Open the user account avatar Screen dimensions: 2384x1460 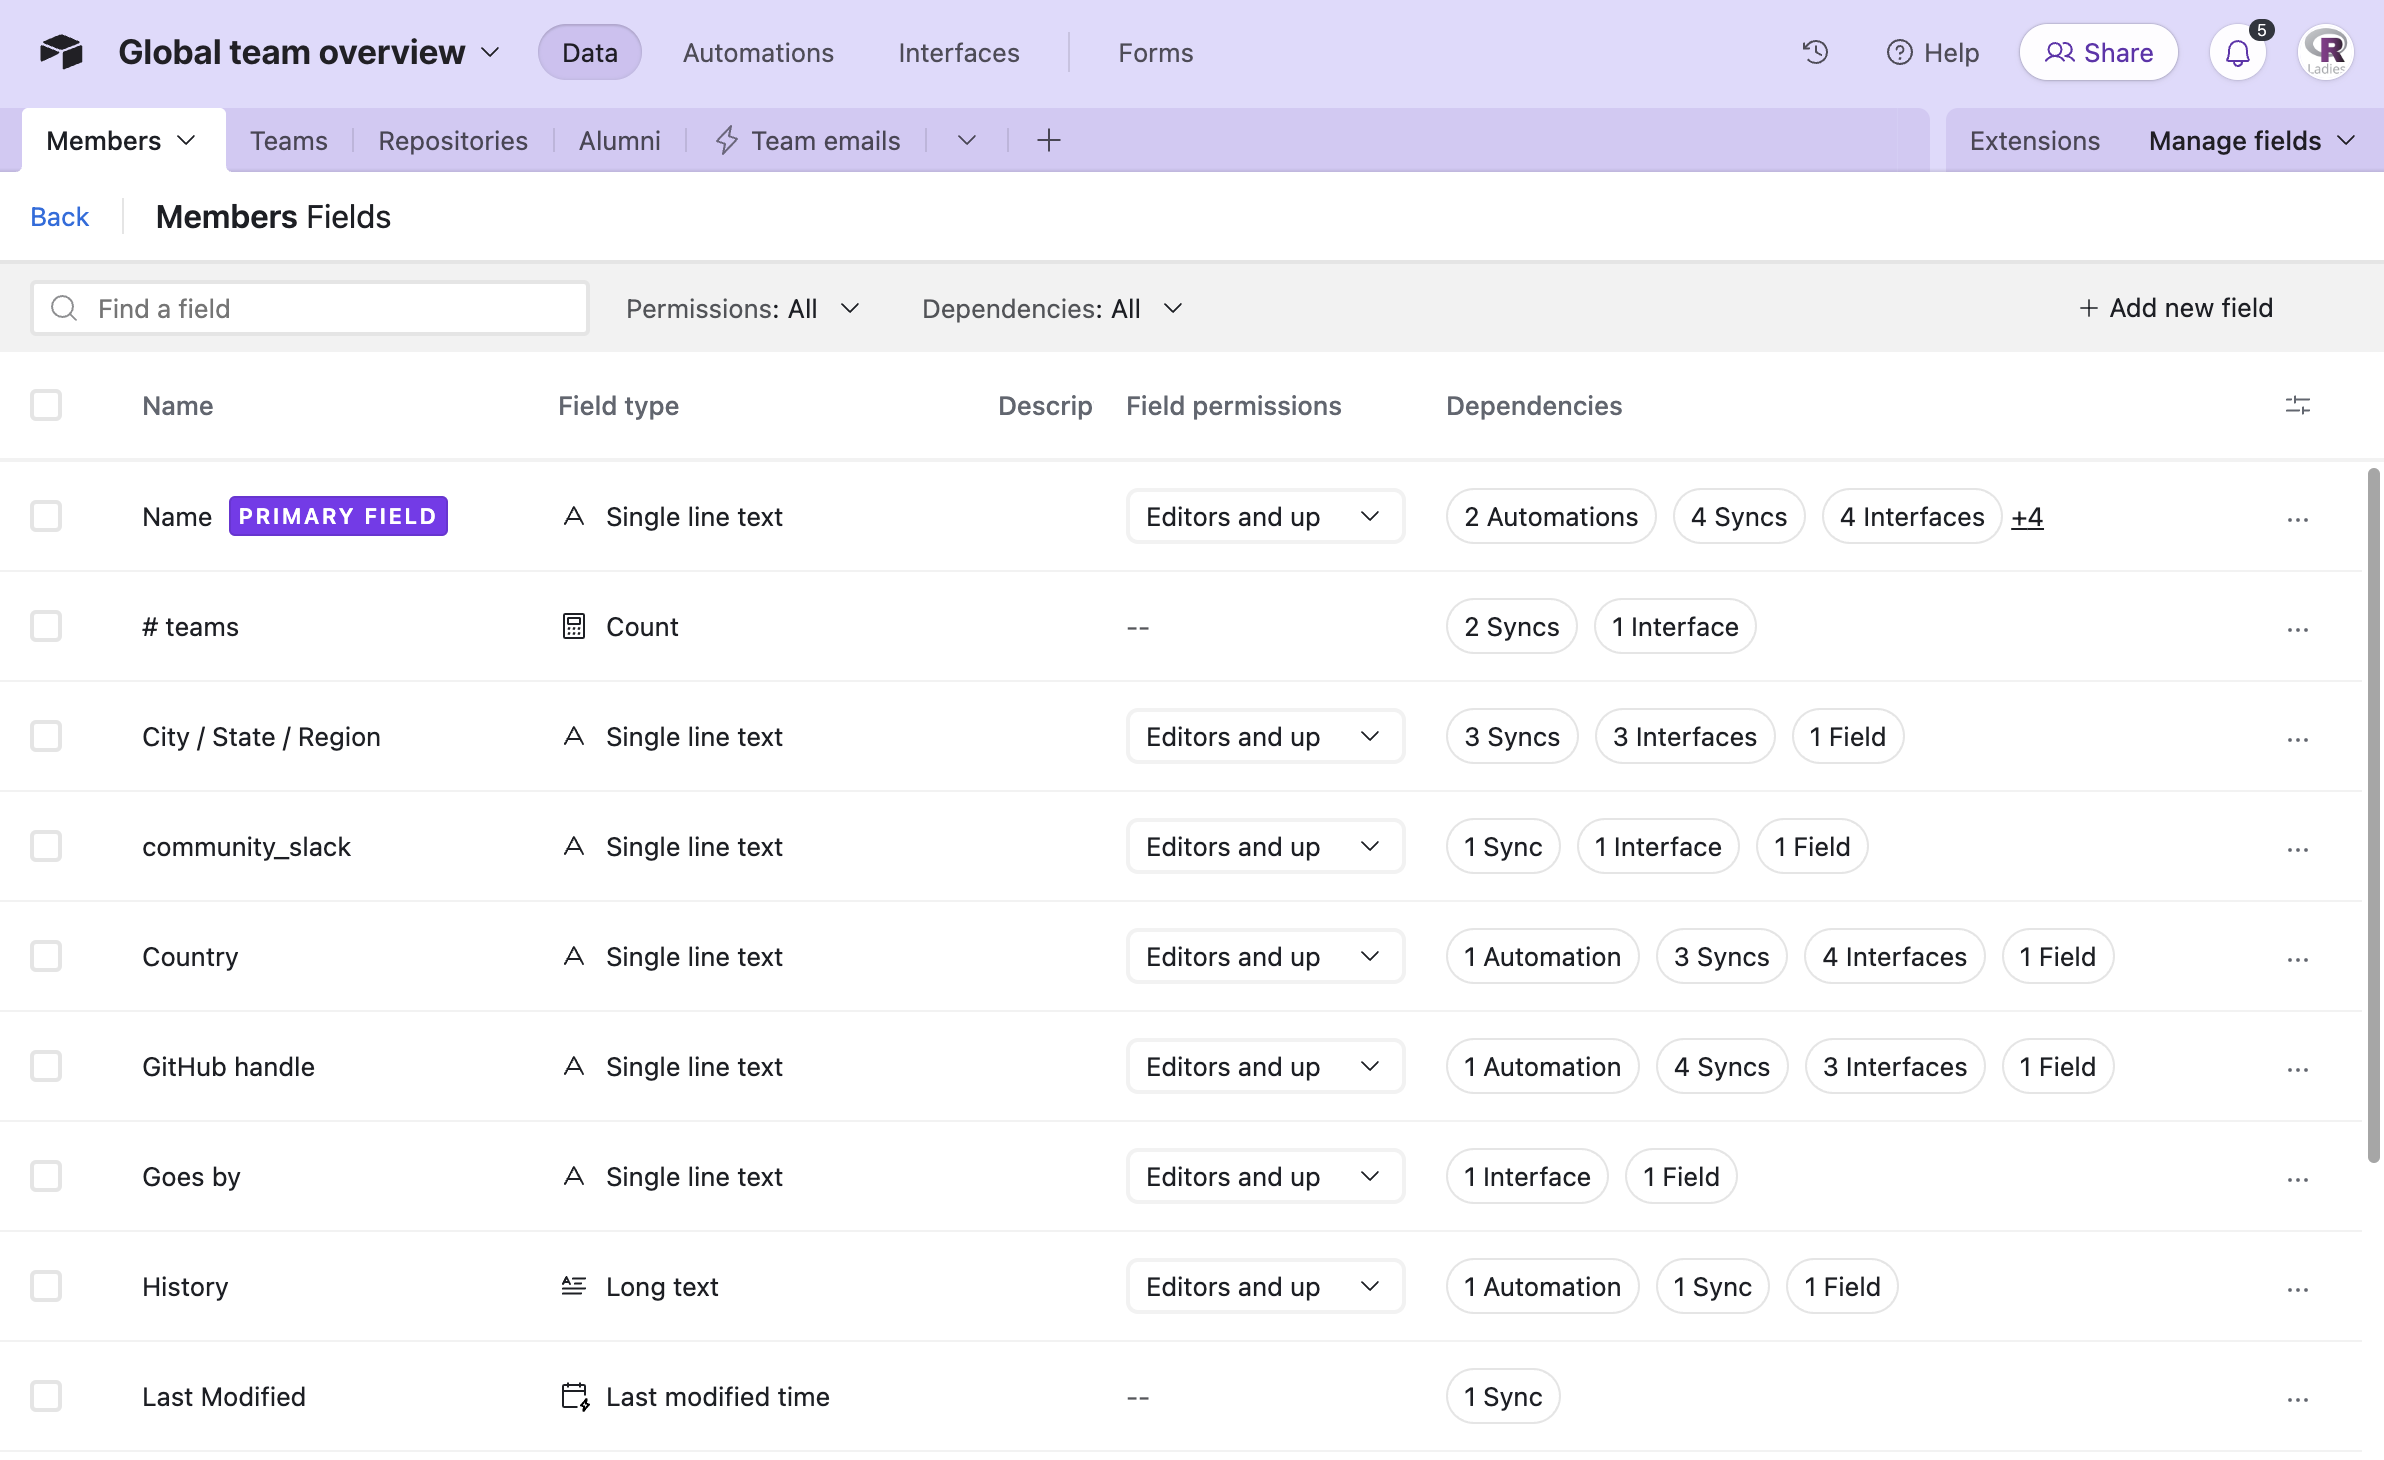(x=2326, y=52)
